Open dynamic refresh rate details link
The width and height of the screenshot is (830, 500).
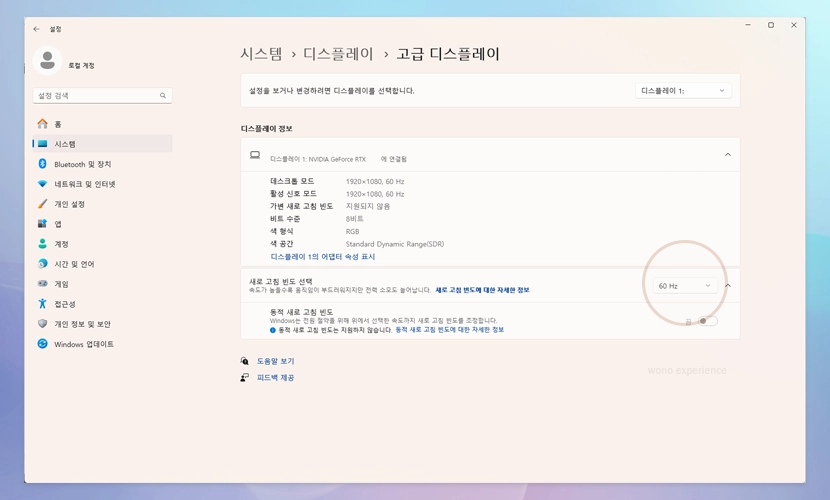coord(449,330)
